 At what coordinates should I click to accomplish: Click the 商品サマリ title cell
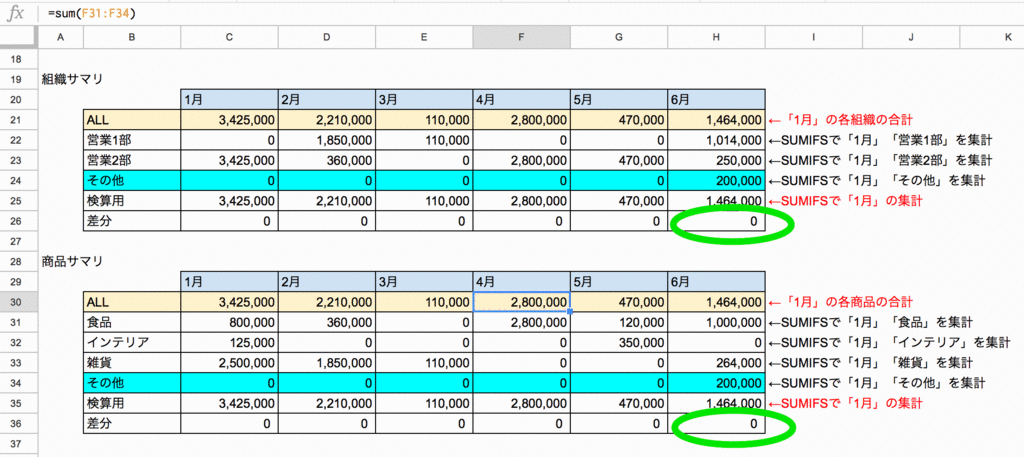pos(72,262)
